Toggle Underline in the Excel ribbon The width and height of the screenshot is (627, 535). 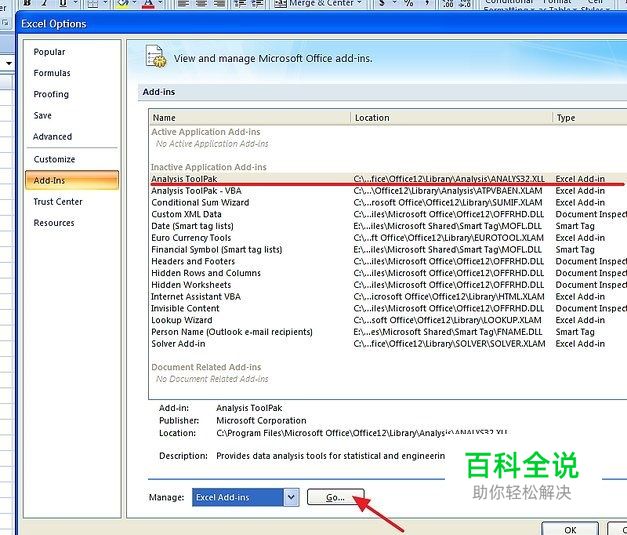tap(63, 3)
